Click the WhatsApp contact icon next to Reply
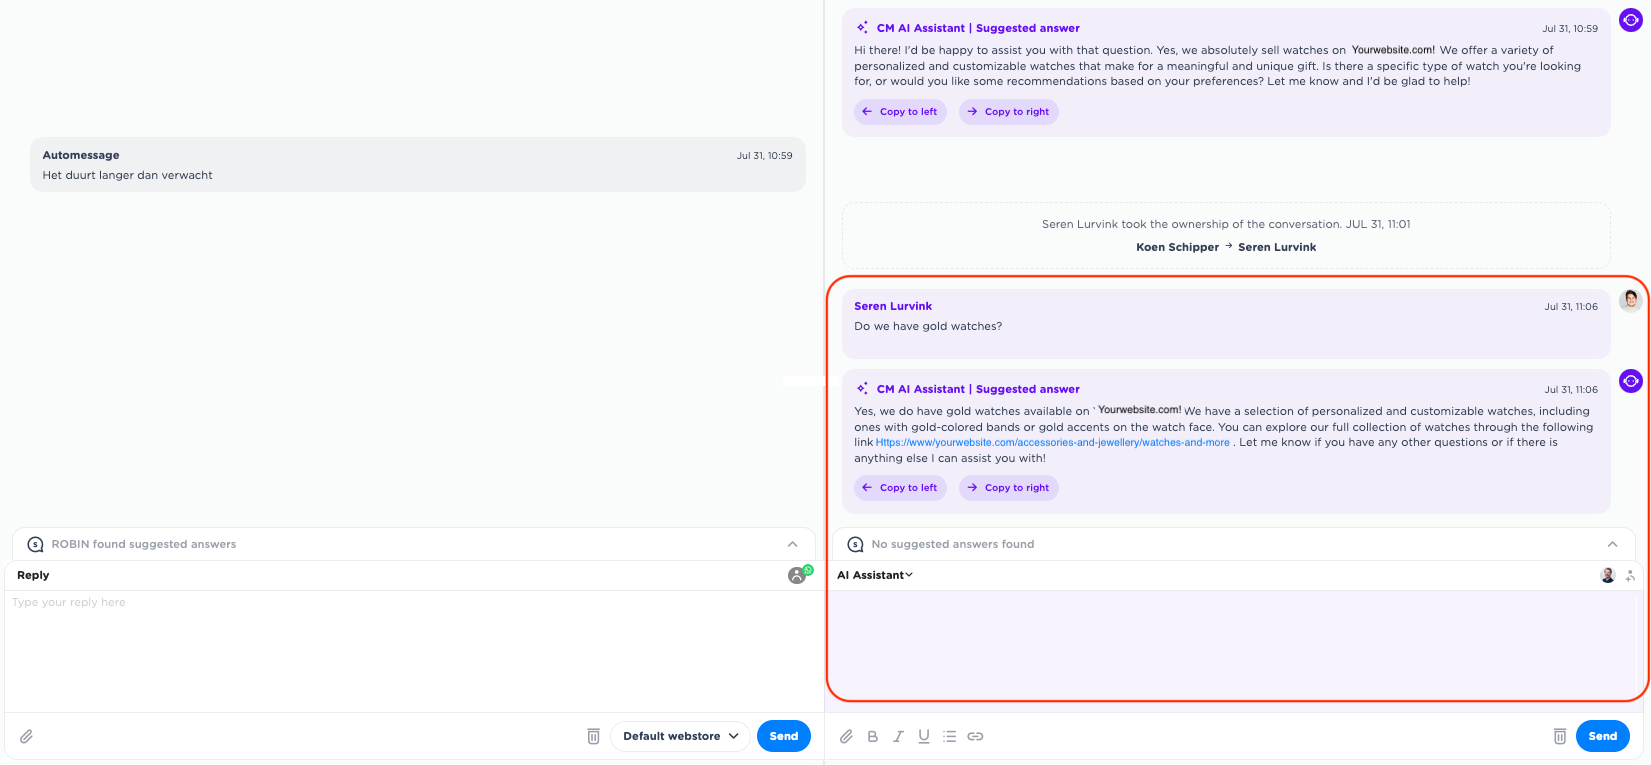 [798, 575]
